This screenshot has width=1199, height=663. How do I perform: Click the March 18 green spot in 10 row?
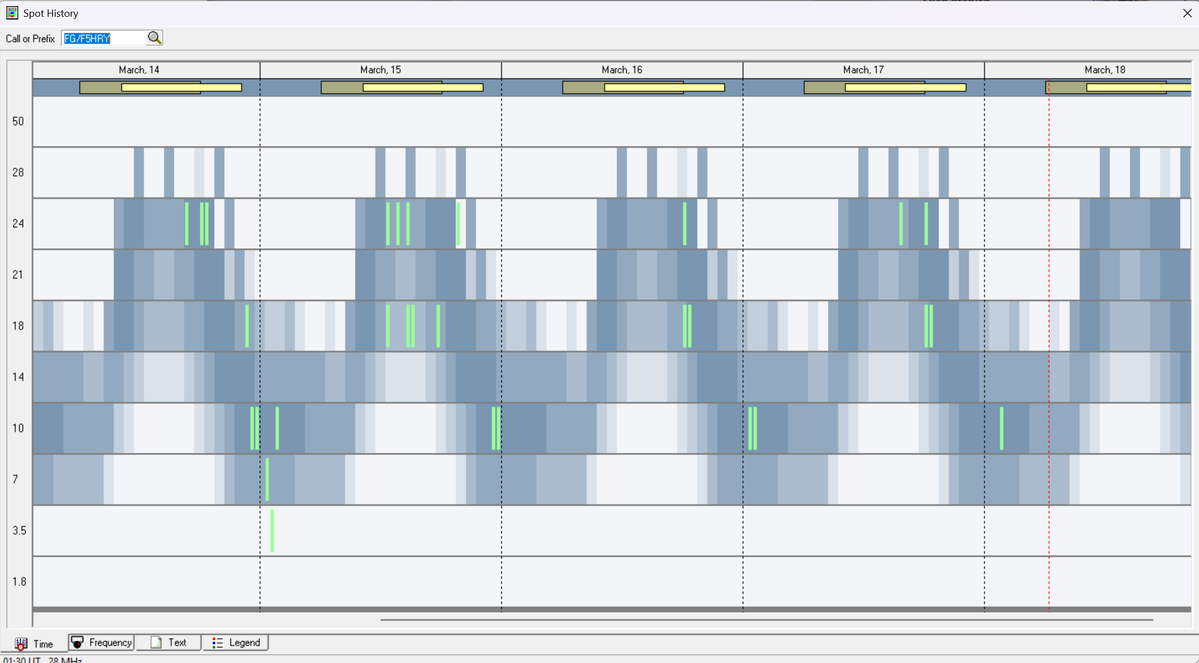pyautogui.click(x=1002, y=428)
